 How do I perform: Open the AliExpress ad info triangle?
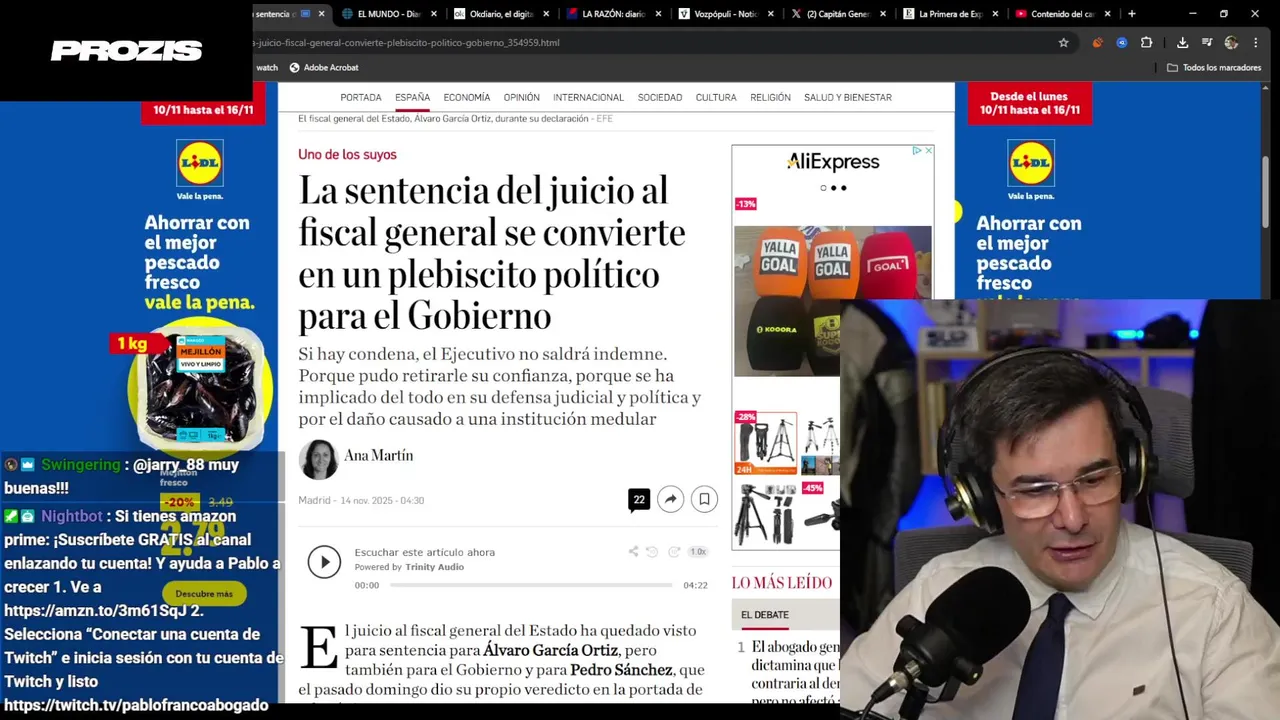point(916,151)
